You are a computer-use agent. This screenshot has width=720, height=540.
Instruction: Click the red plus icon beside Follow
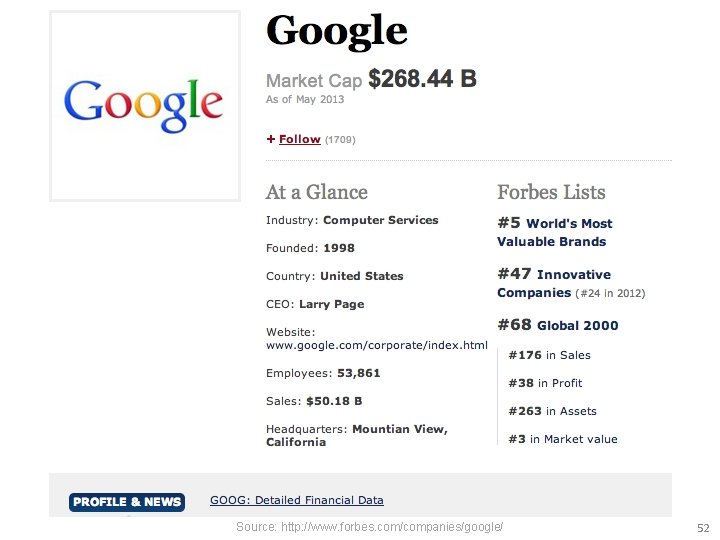tap(270, 140)
